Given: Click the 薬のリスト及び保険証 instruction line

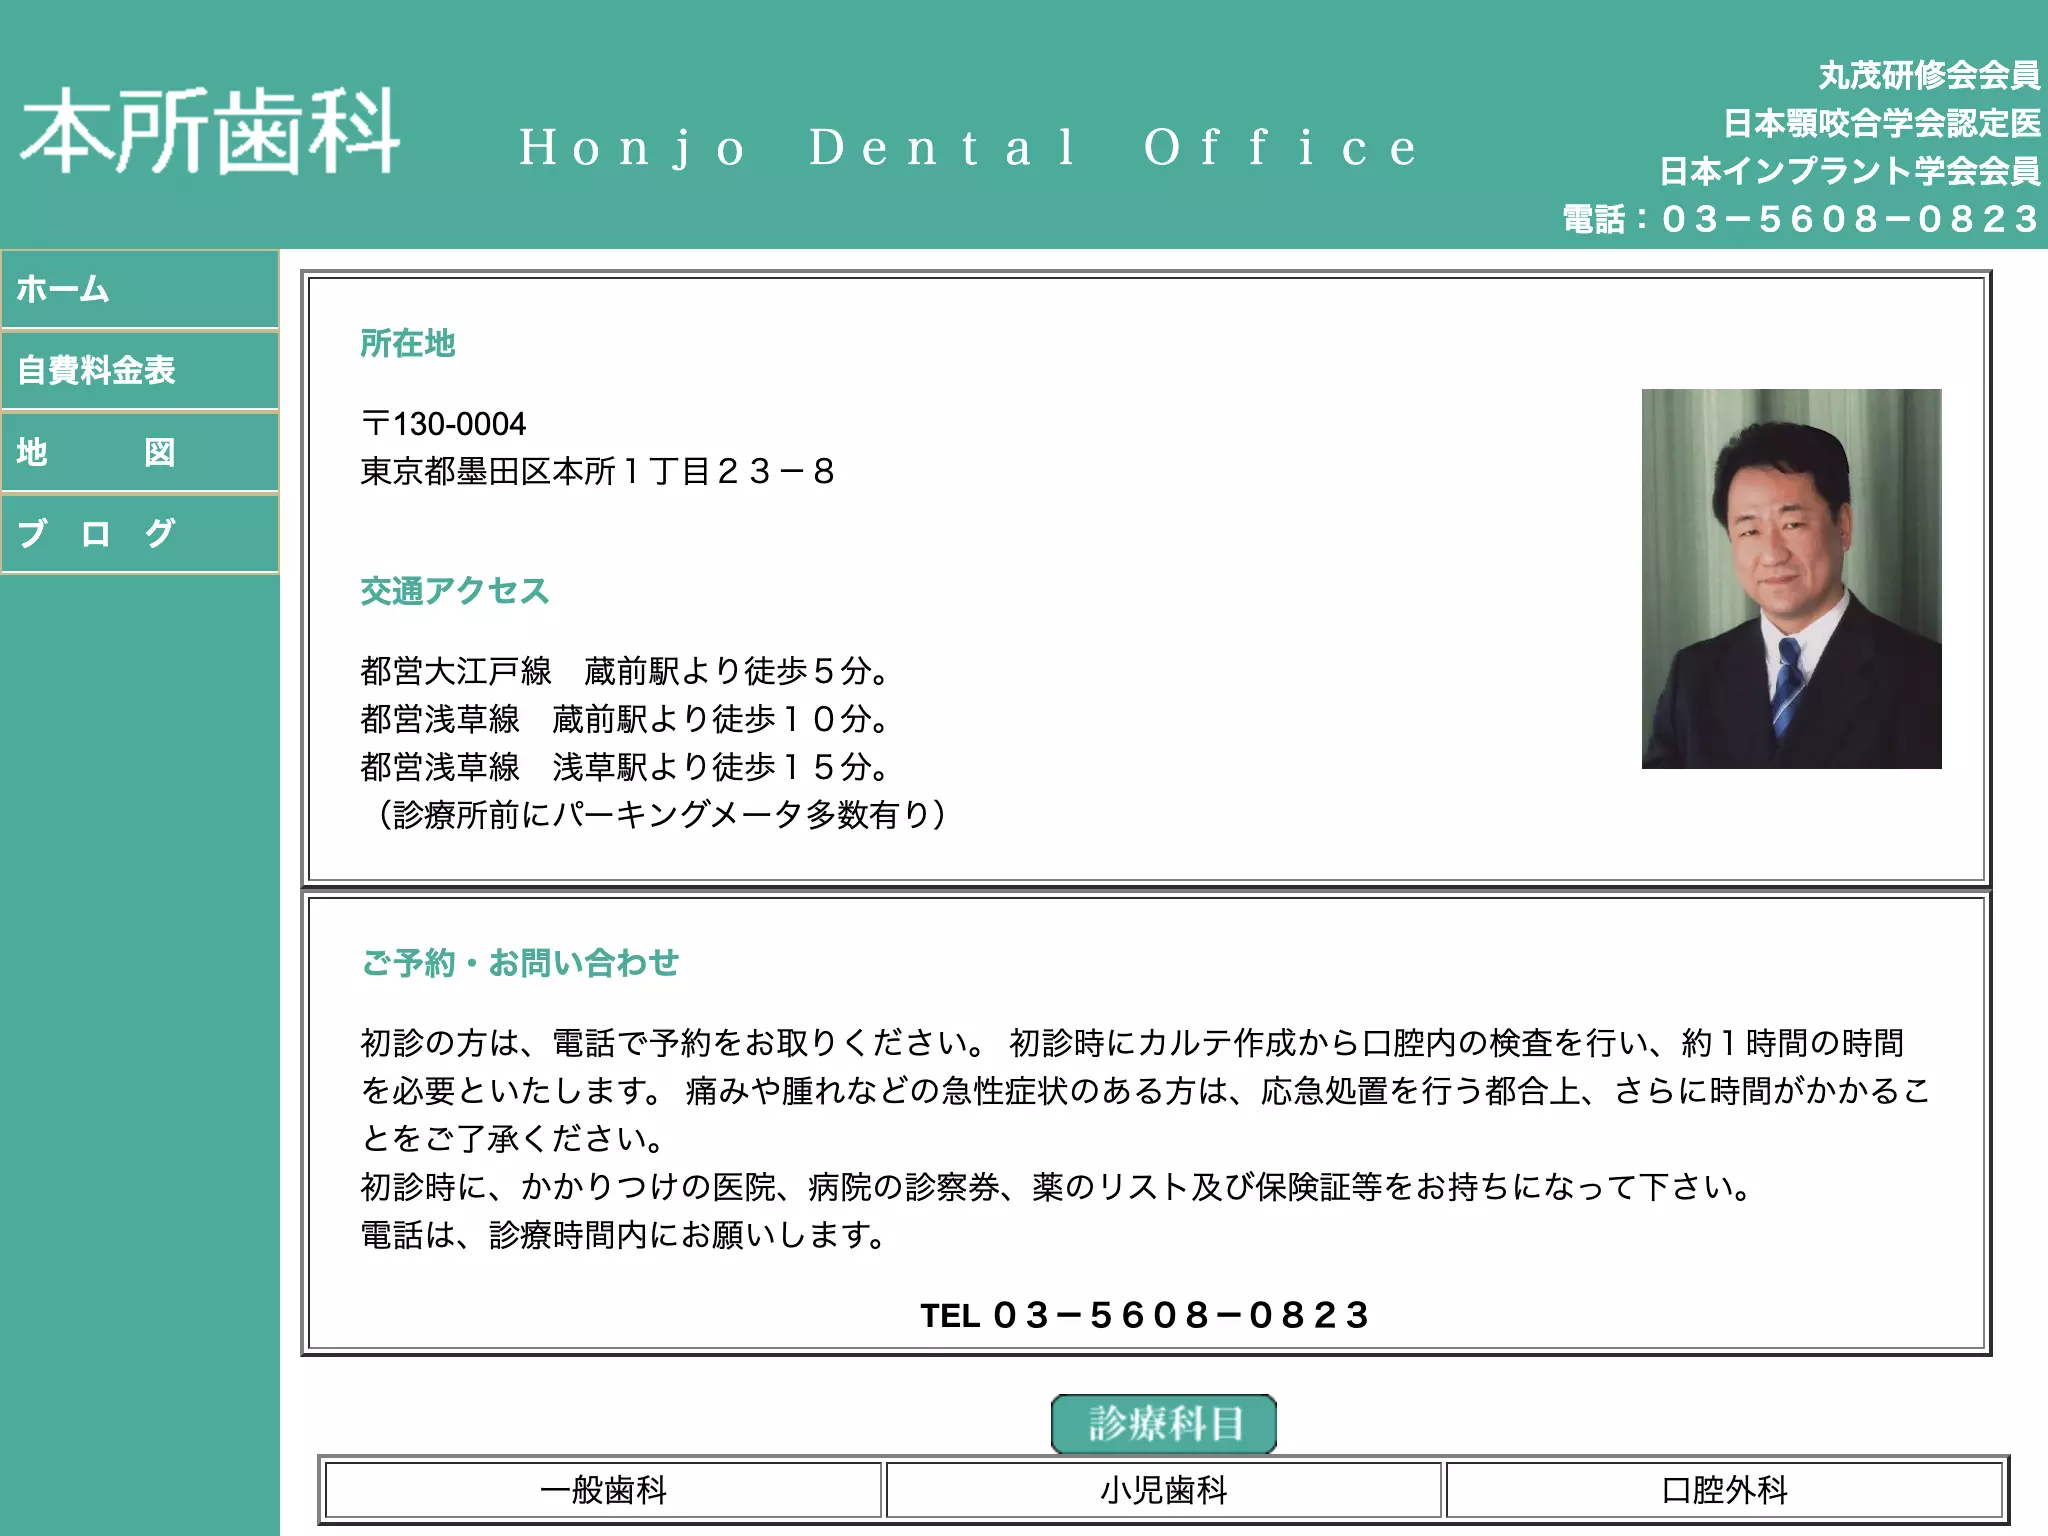Looking at the screenshot, I should (1056, 1187).
